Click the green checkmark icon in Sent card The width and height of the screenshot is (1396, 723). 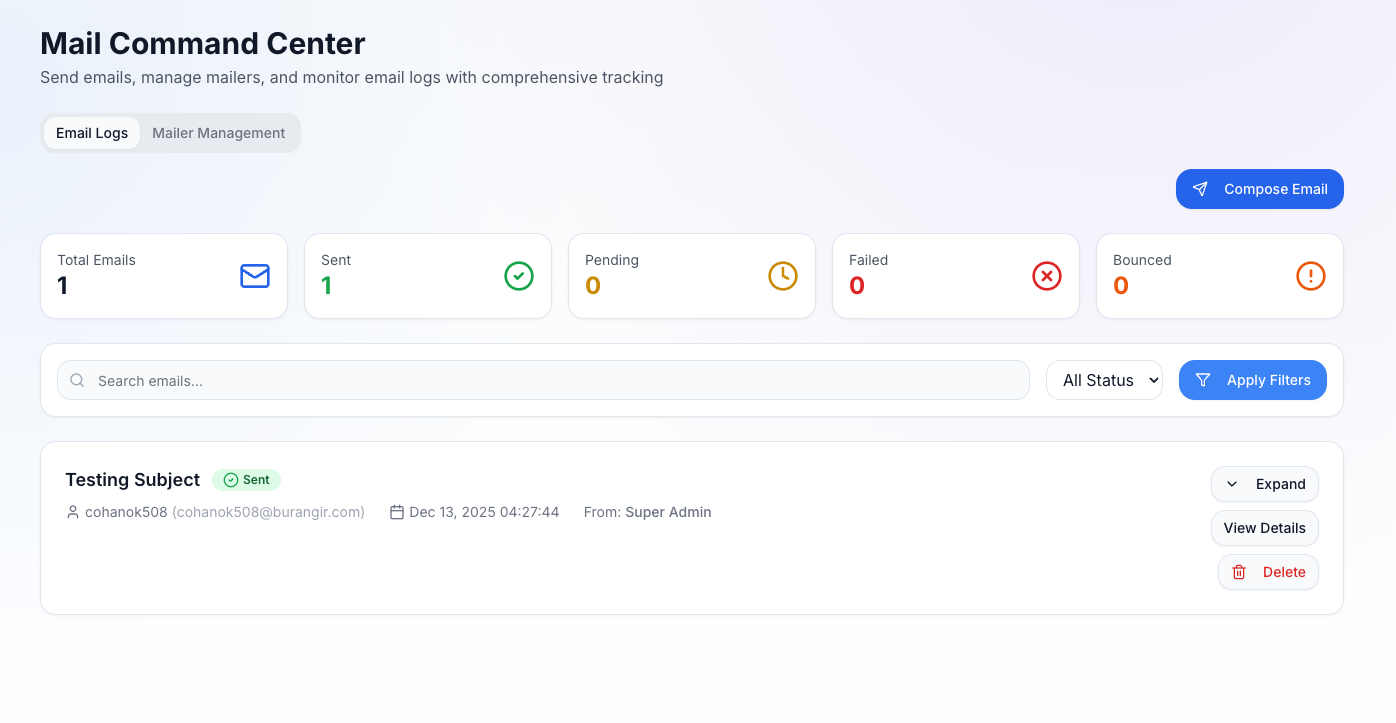click(519, 276)
